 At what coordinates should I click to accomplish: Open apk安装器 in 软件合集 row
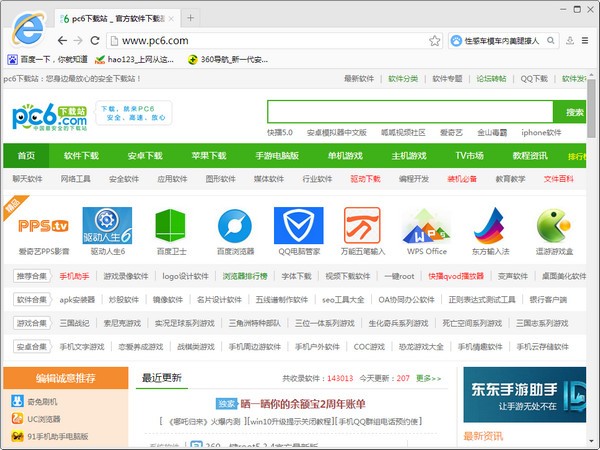pos(77,300)
